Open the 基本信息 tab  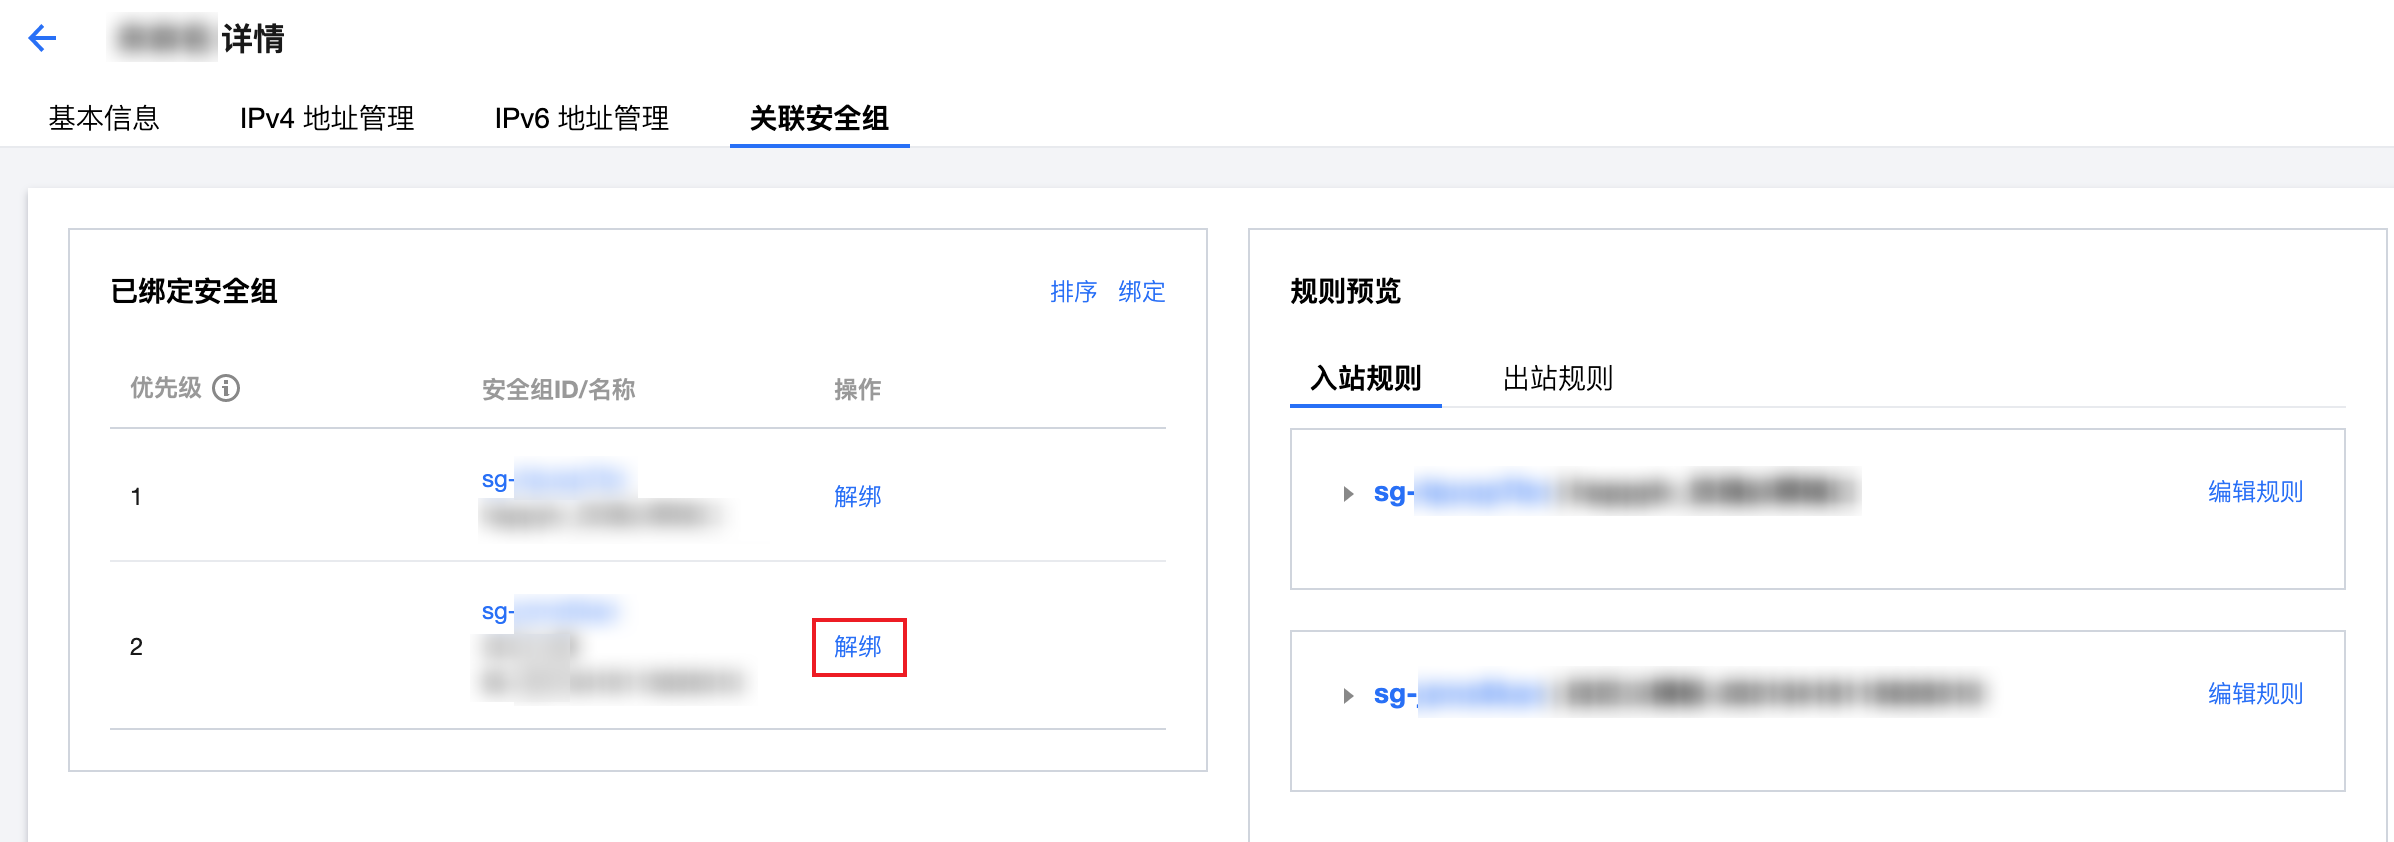pos(104,118)
